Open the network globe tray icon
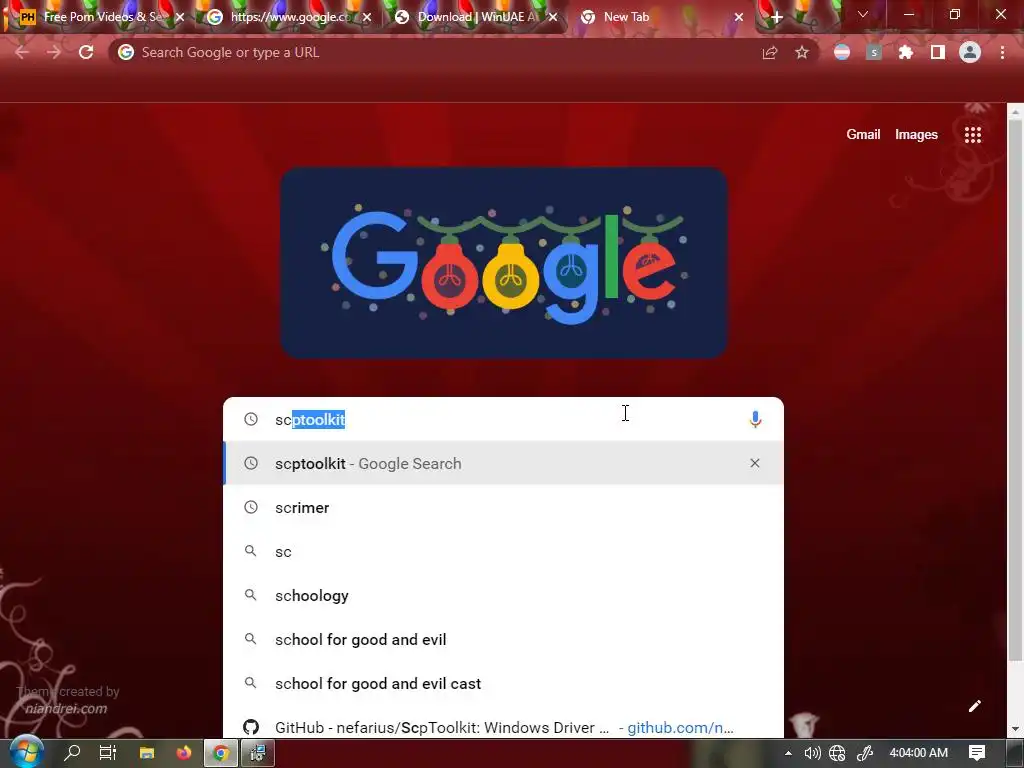Screen dimensions: 1024x768 click(x=837, y=753)
